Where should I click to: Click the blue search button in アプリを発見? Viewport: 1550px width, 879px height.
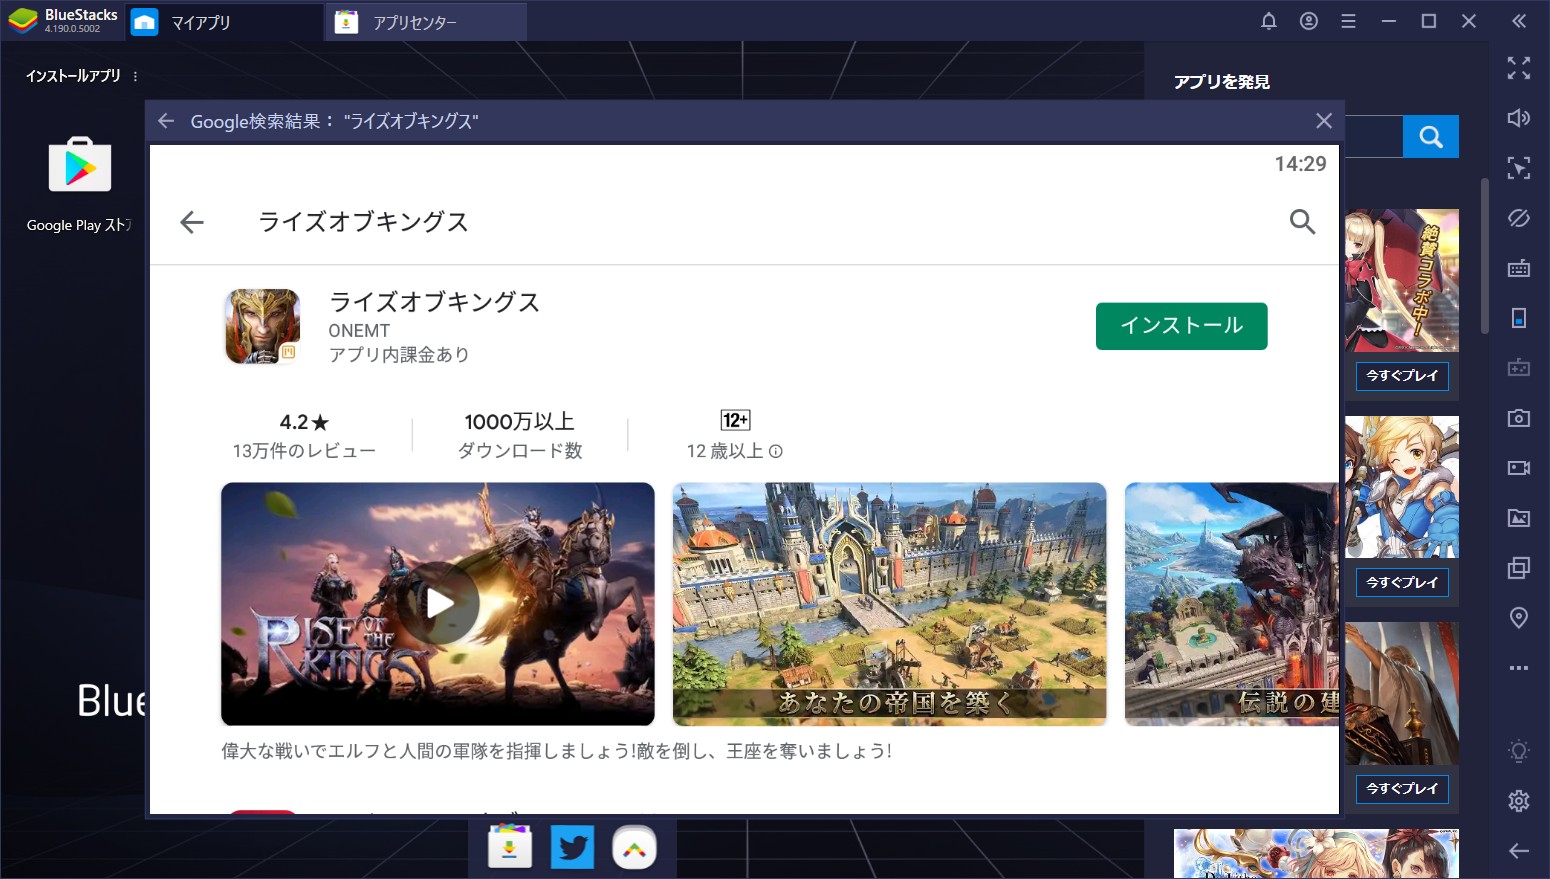pyautogui.click(x=1431, y=137)
